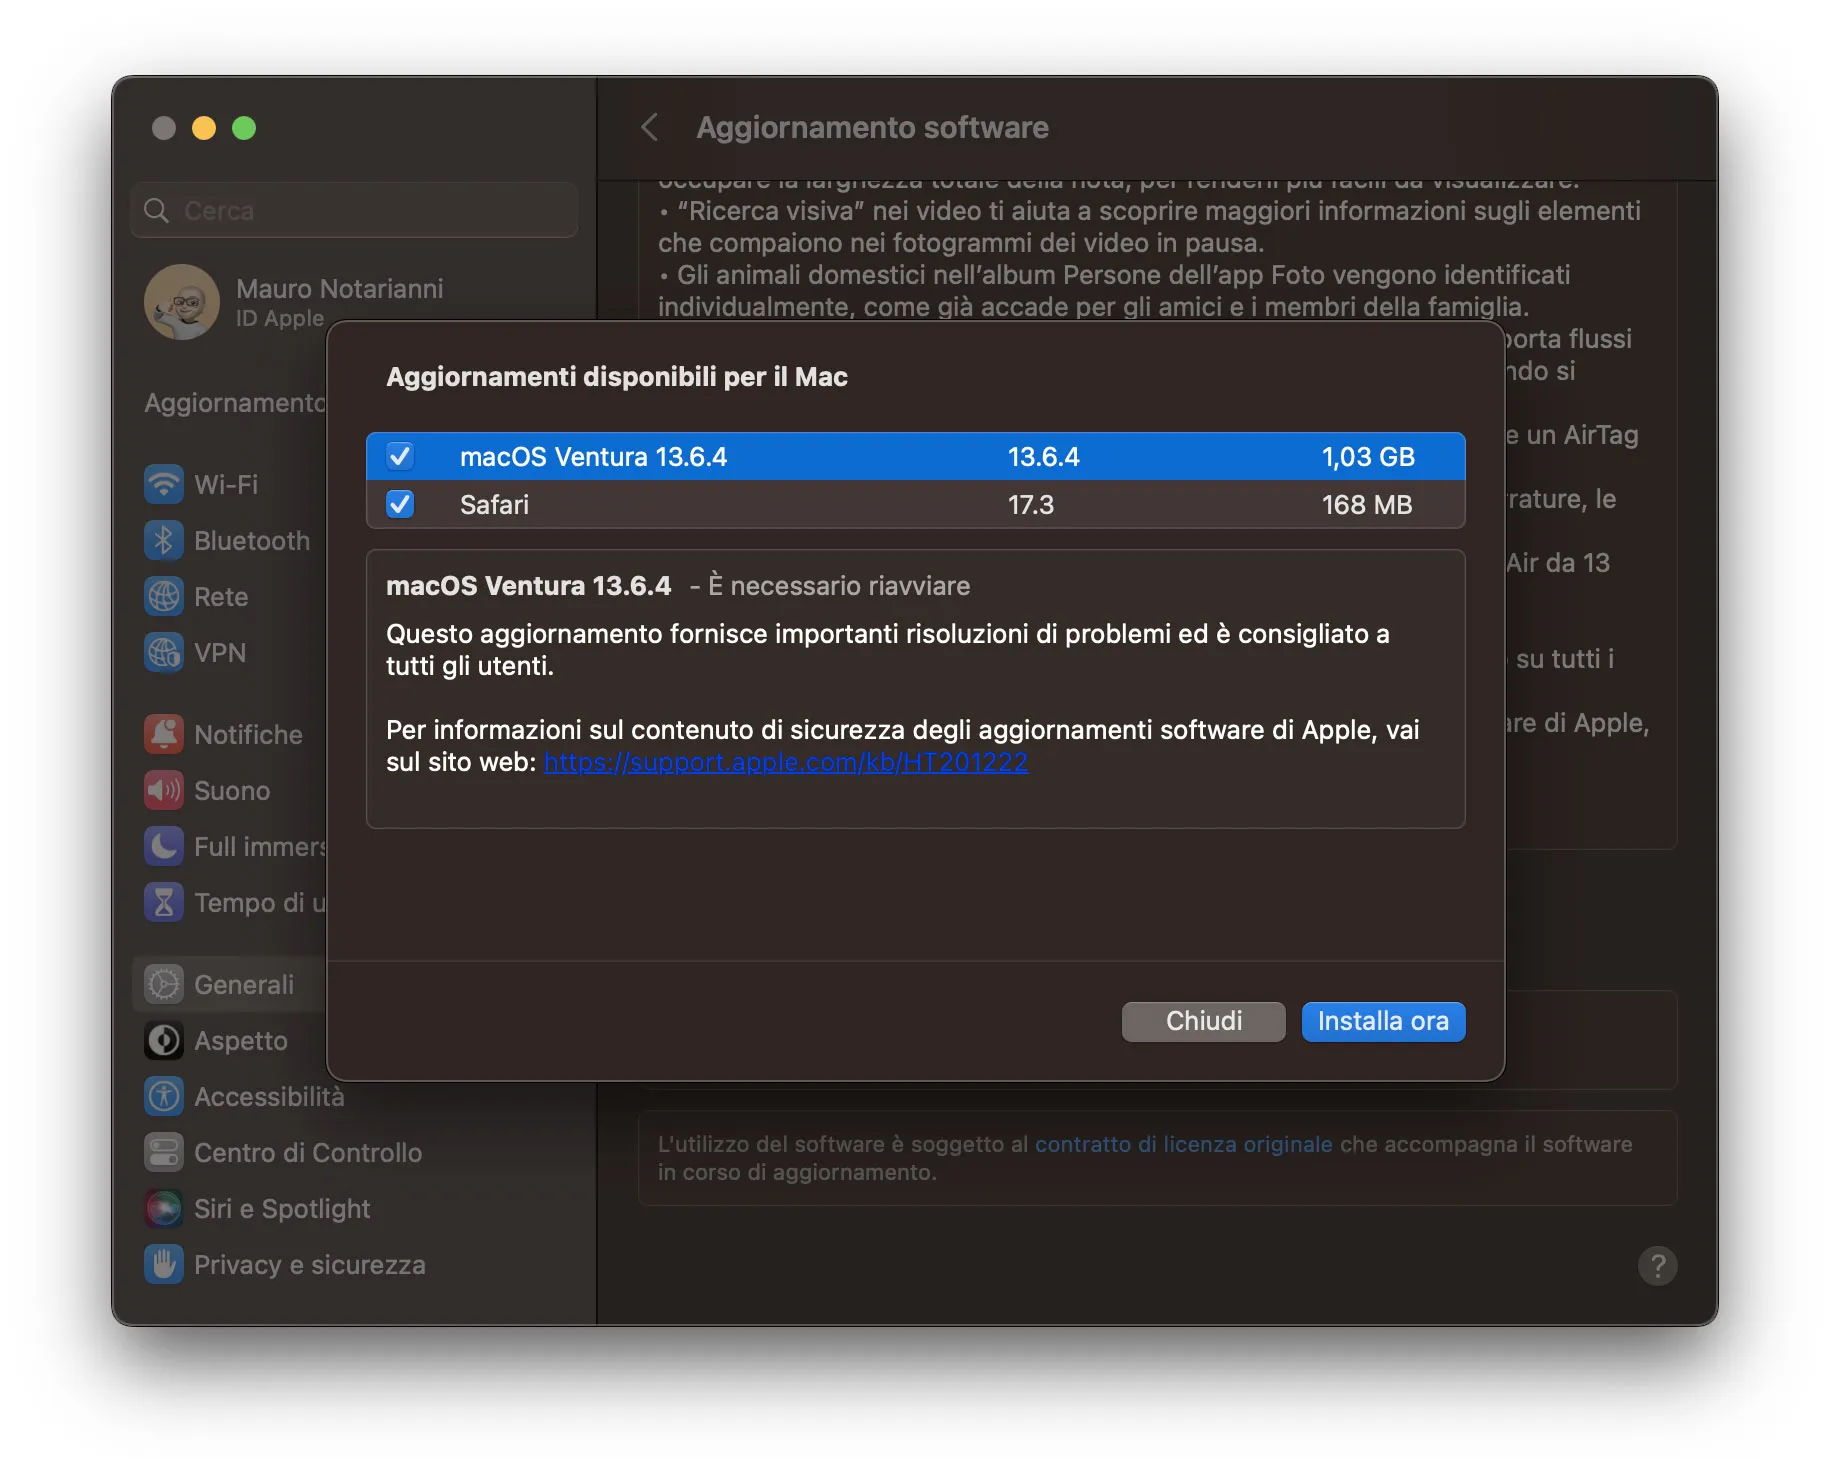Click the Centro di Controllo icon
Viewport: 1830px width, 1474px height.
click(x=164, y=1153)
